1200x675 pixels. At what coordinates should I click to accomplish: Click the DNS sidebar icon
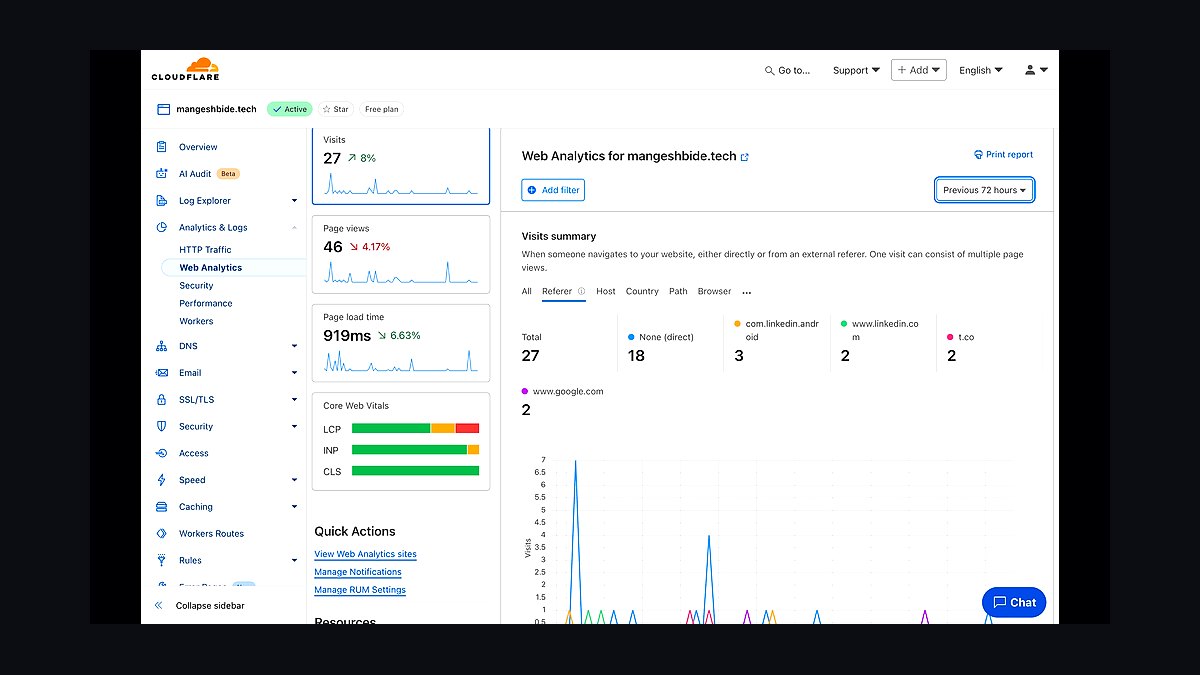coord(162,346)
